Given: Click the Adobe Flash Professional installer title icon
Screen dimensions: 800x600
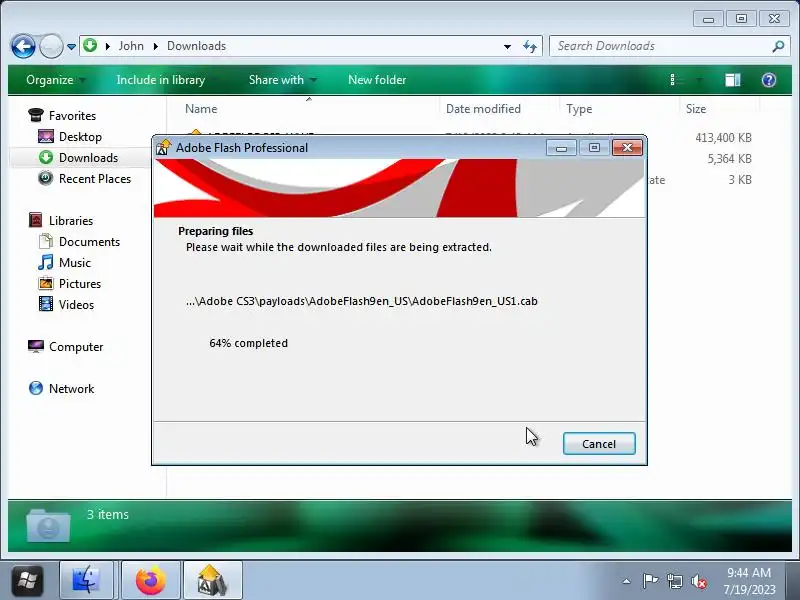Looking at the screenshot, I should 163,147.
